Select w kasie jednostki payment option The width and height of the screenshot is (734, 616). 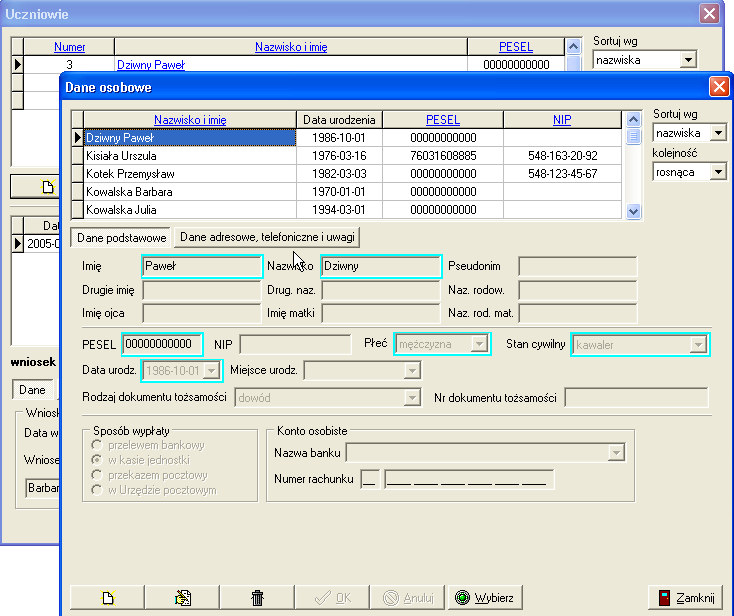[x=97, y=460]
